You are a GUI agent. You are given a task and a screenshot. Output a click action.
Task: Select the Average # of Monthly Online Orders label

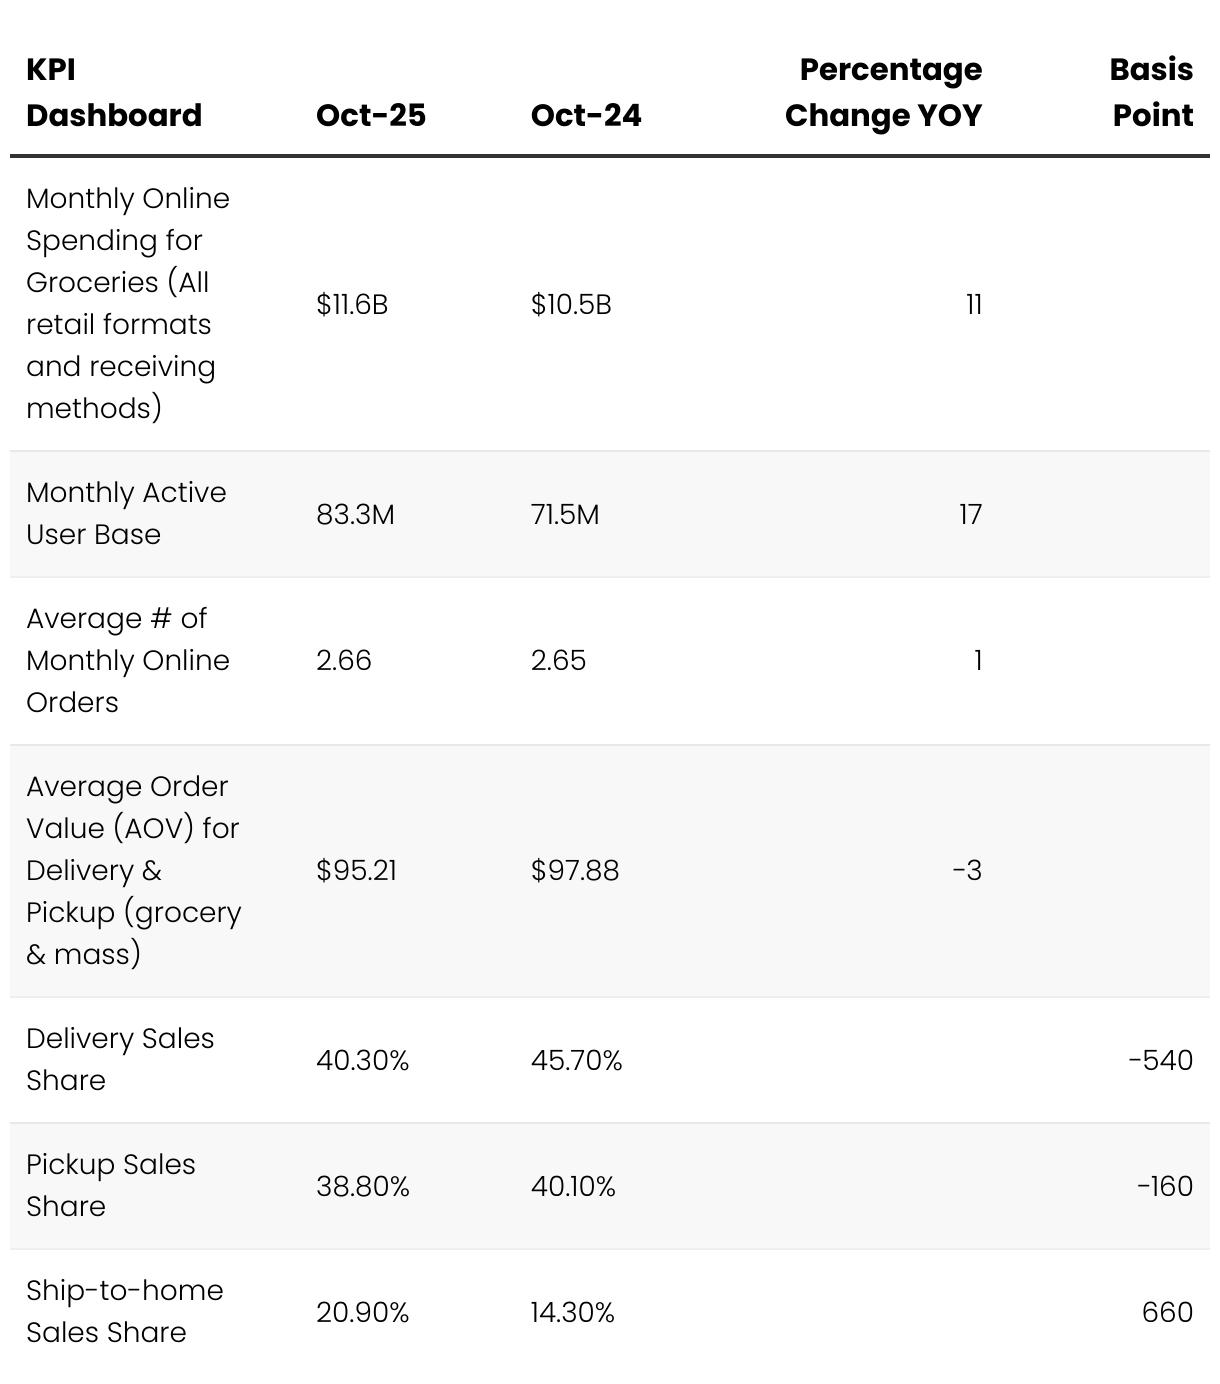pyautogui.click(x=128, y=660)
